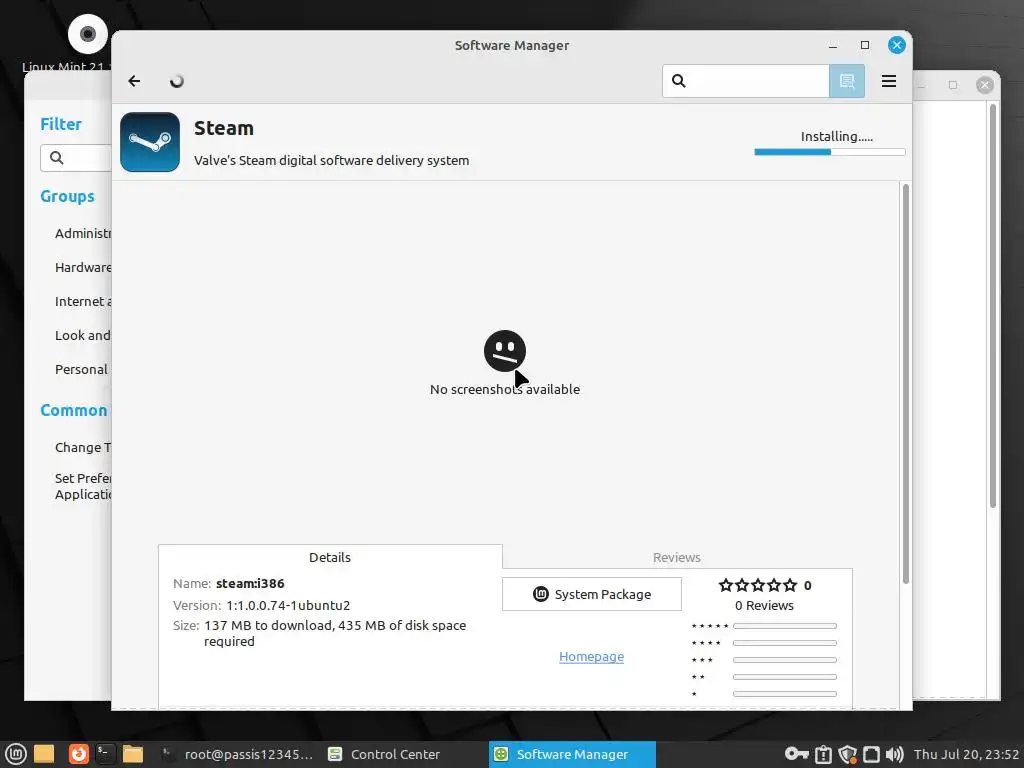
Task: Open the hamburger menu
Action: [x=888, y=81]
